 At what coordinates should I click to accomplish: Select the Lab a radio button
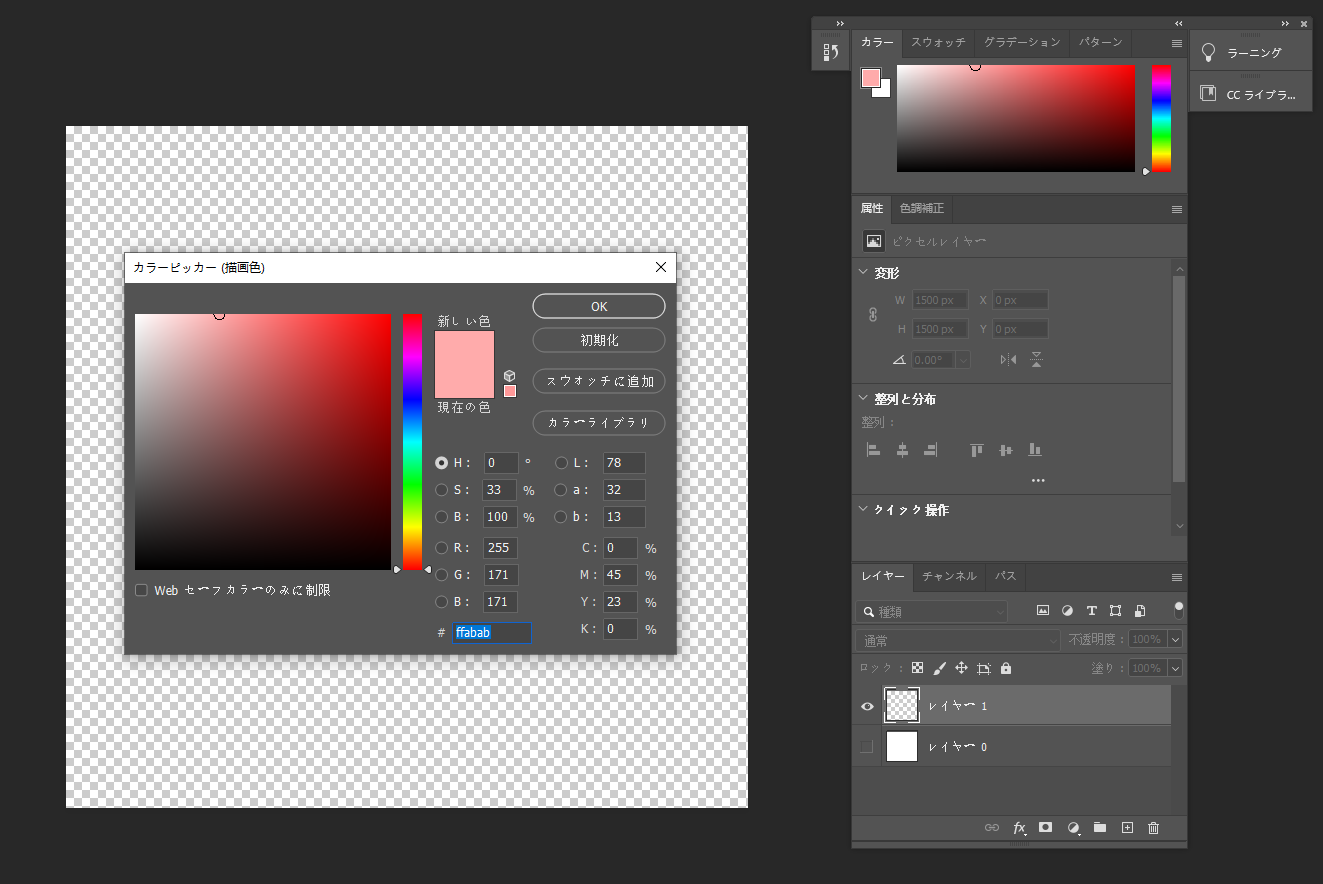pyautogui.click(x=561, y=490)
